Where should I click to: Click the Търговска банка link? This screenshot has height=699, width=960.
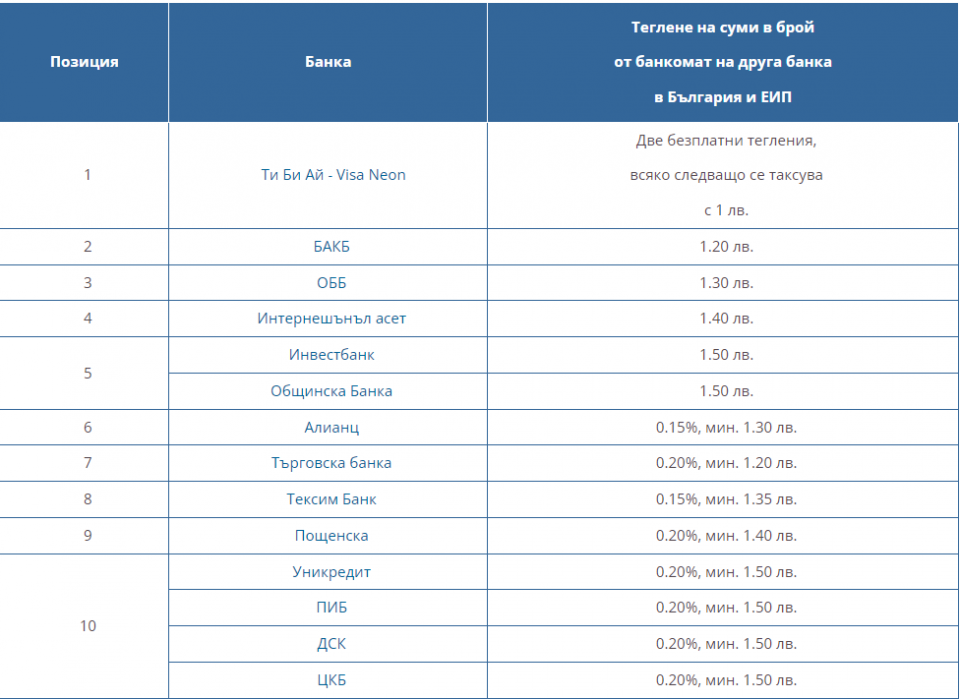(331, 463)
